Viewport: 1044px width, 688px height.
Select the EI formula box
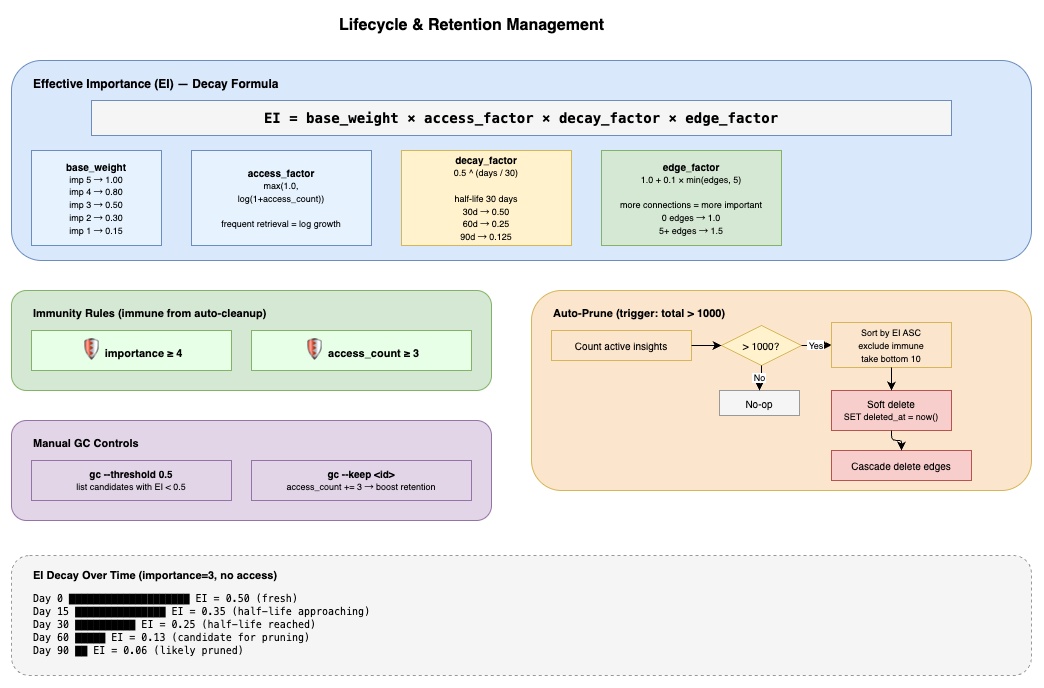point(521,118)
